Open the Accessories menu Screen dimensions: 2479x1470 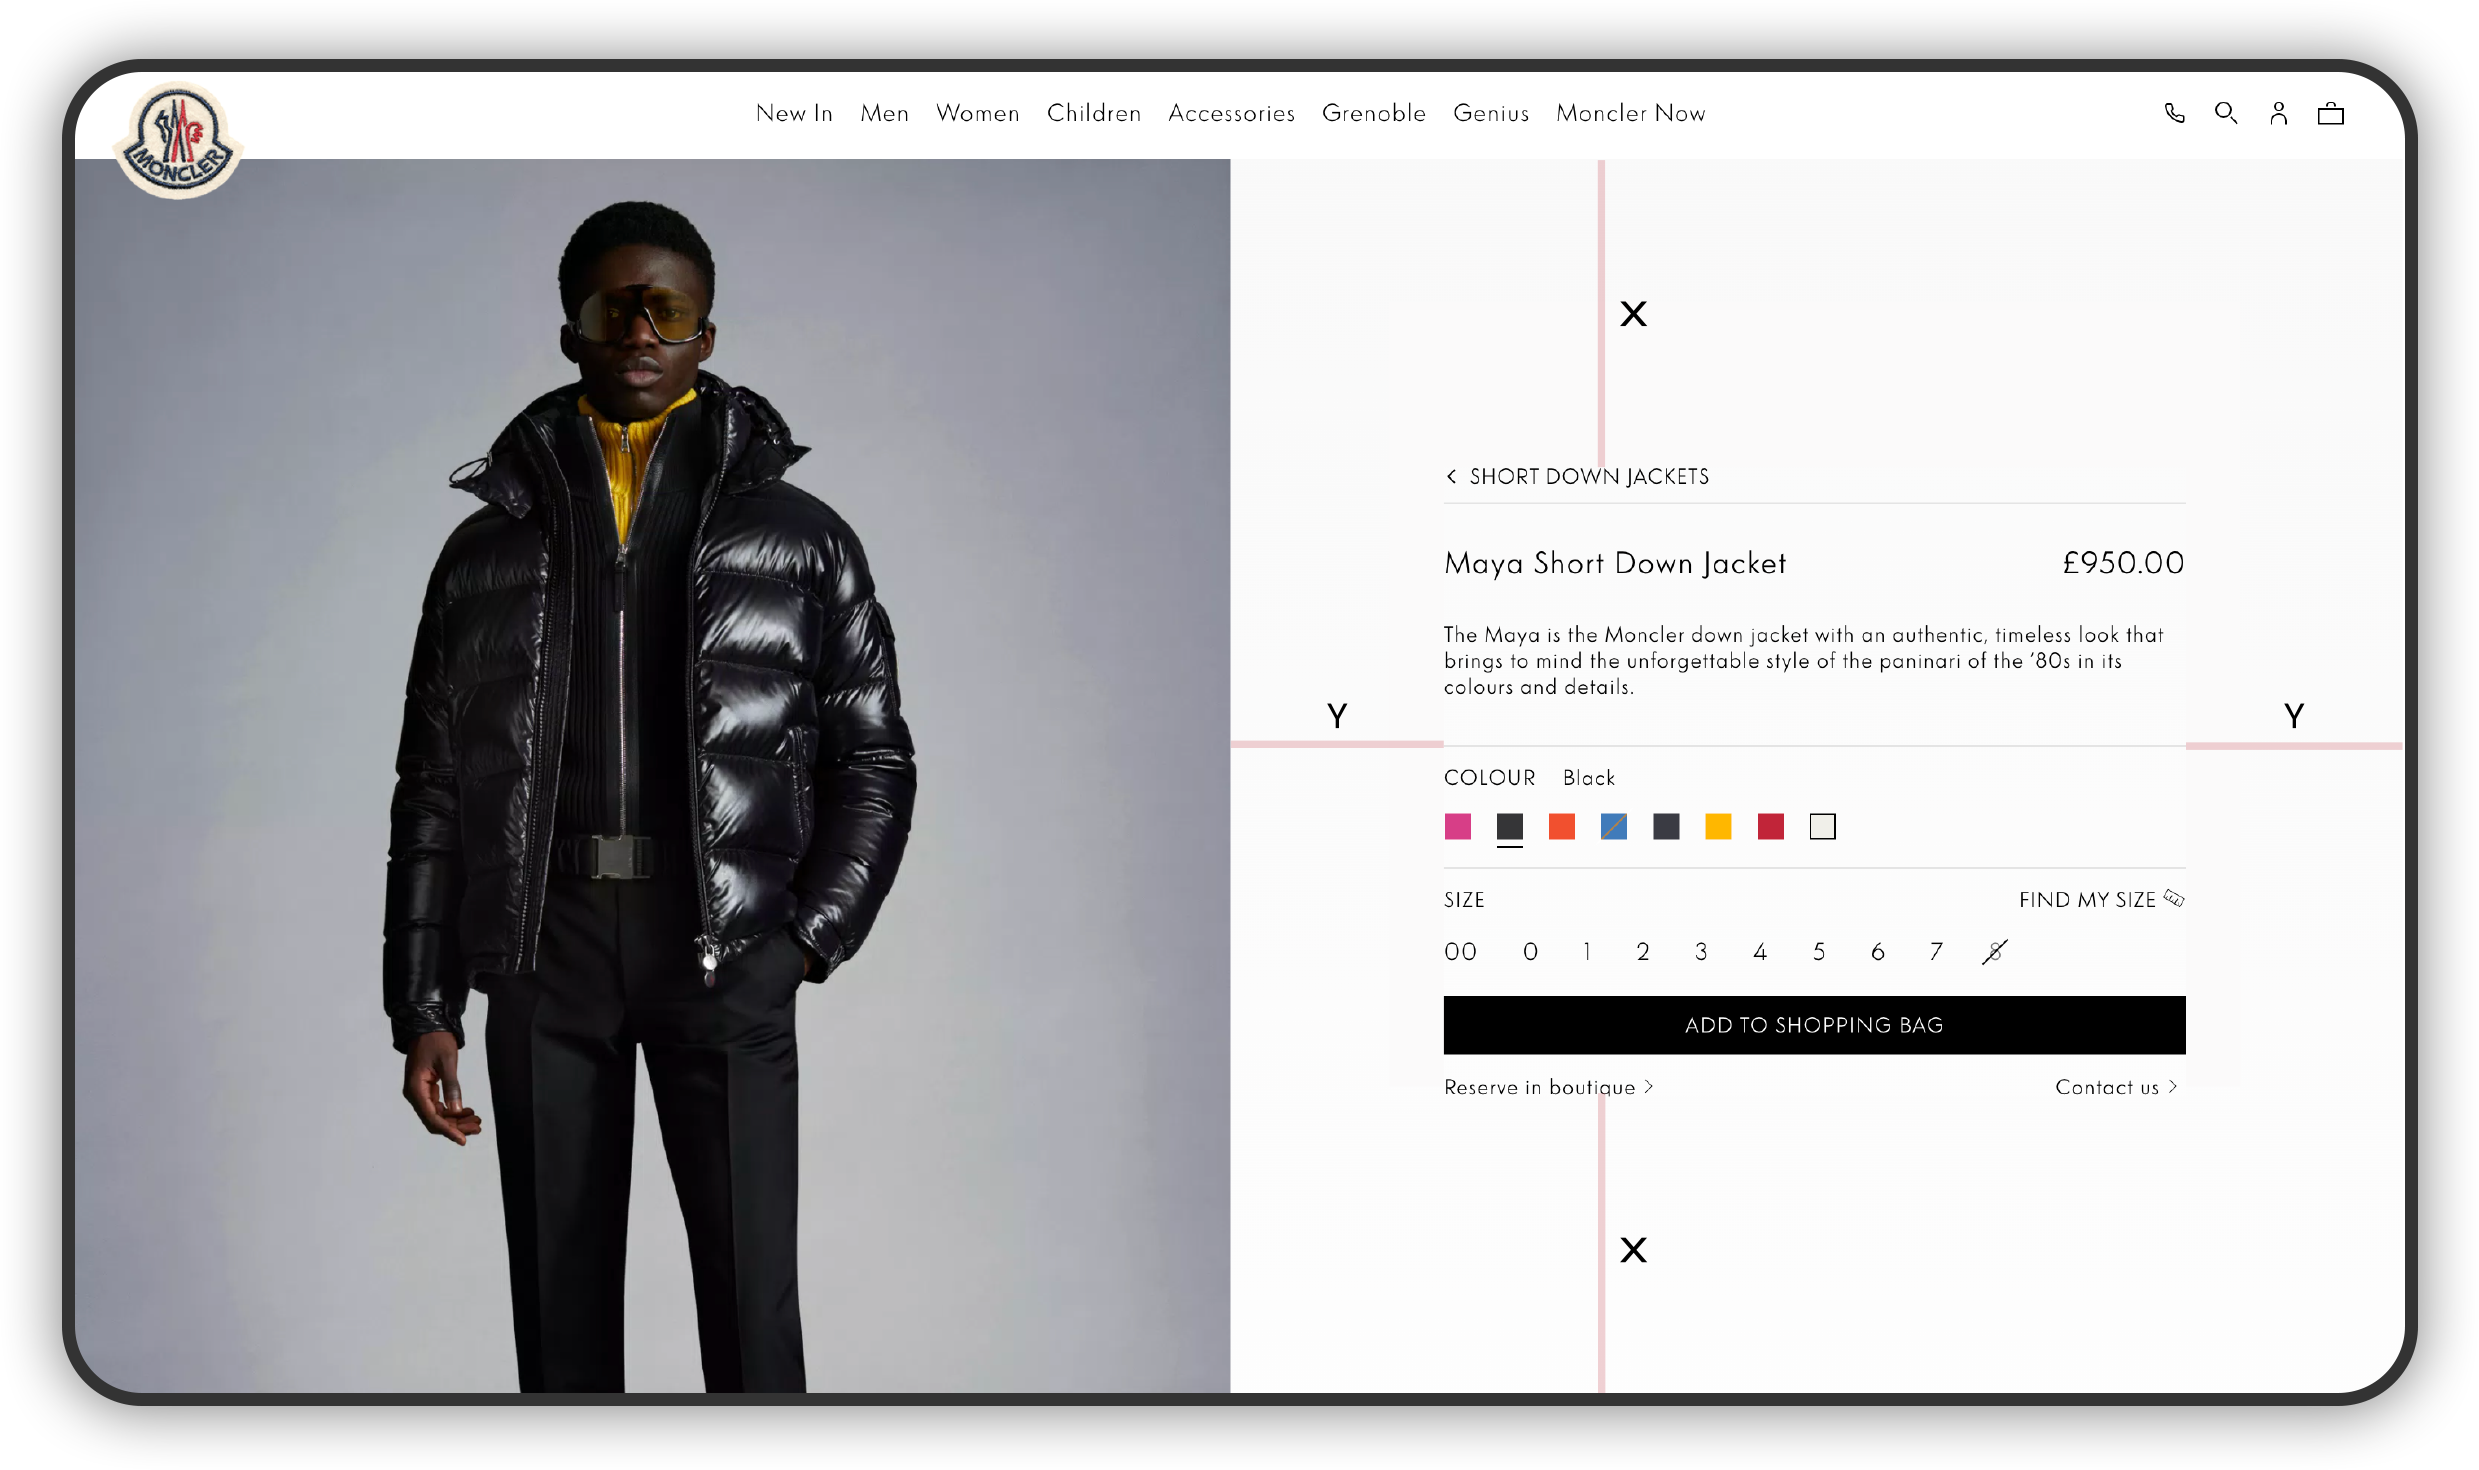point(1231,113)
